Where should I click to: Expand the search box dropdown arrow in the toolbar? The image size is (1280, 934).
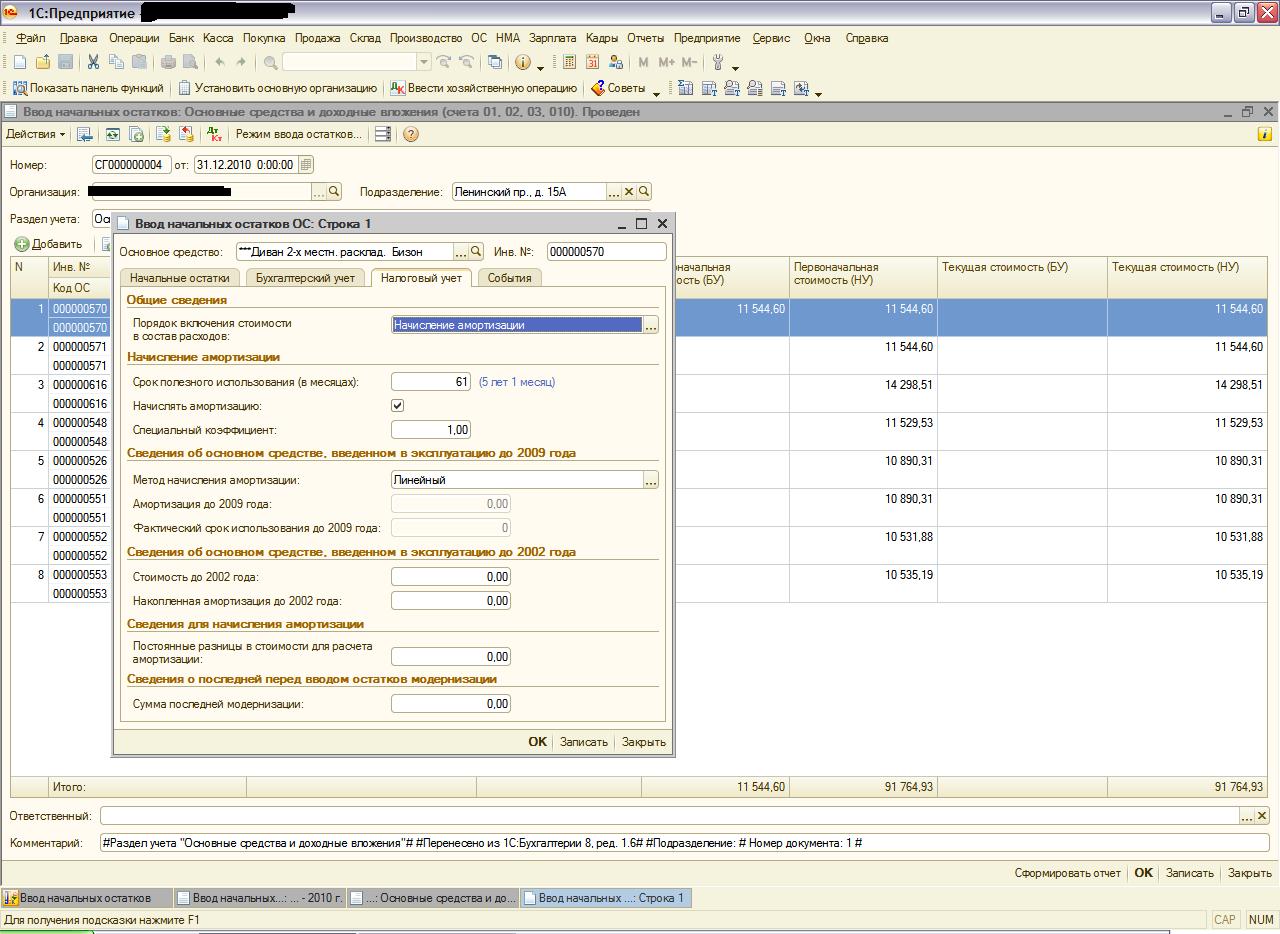[423, 62]
